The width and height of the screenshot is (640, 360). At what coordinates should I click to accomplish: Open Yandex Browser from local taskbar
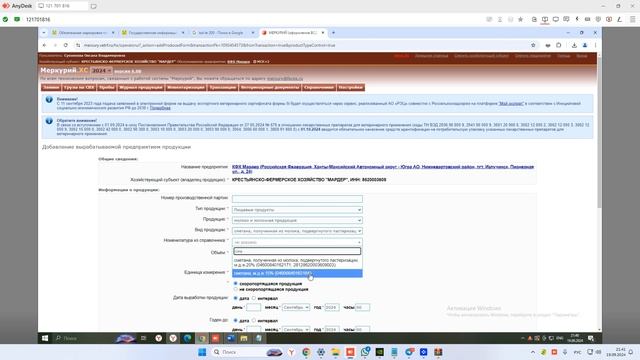pos(291,352)
